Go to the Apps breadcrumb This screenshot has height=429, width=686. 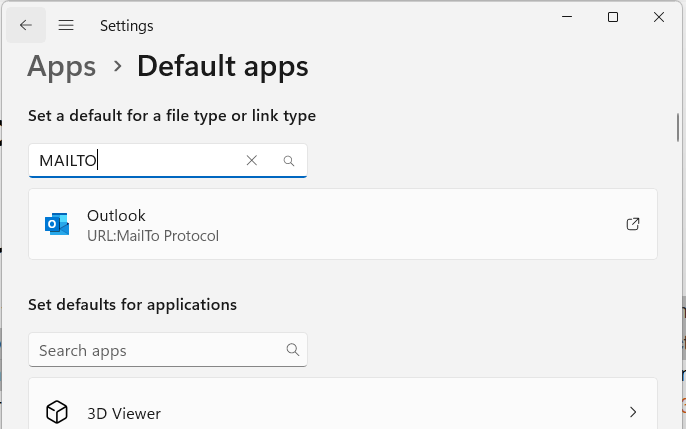pos(62,67)
